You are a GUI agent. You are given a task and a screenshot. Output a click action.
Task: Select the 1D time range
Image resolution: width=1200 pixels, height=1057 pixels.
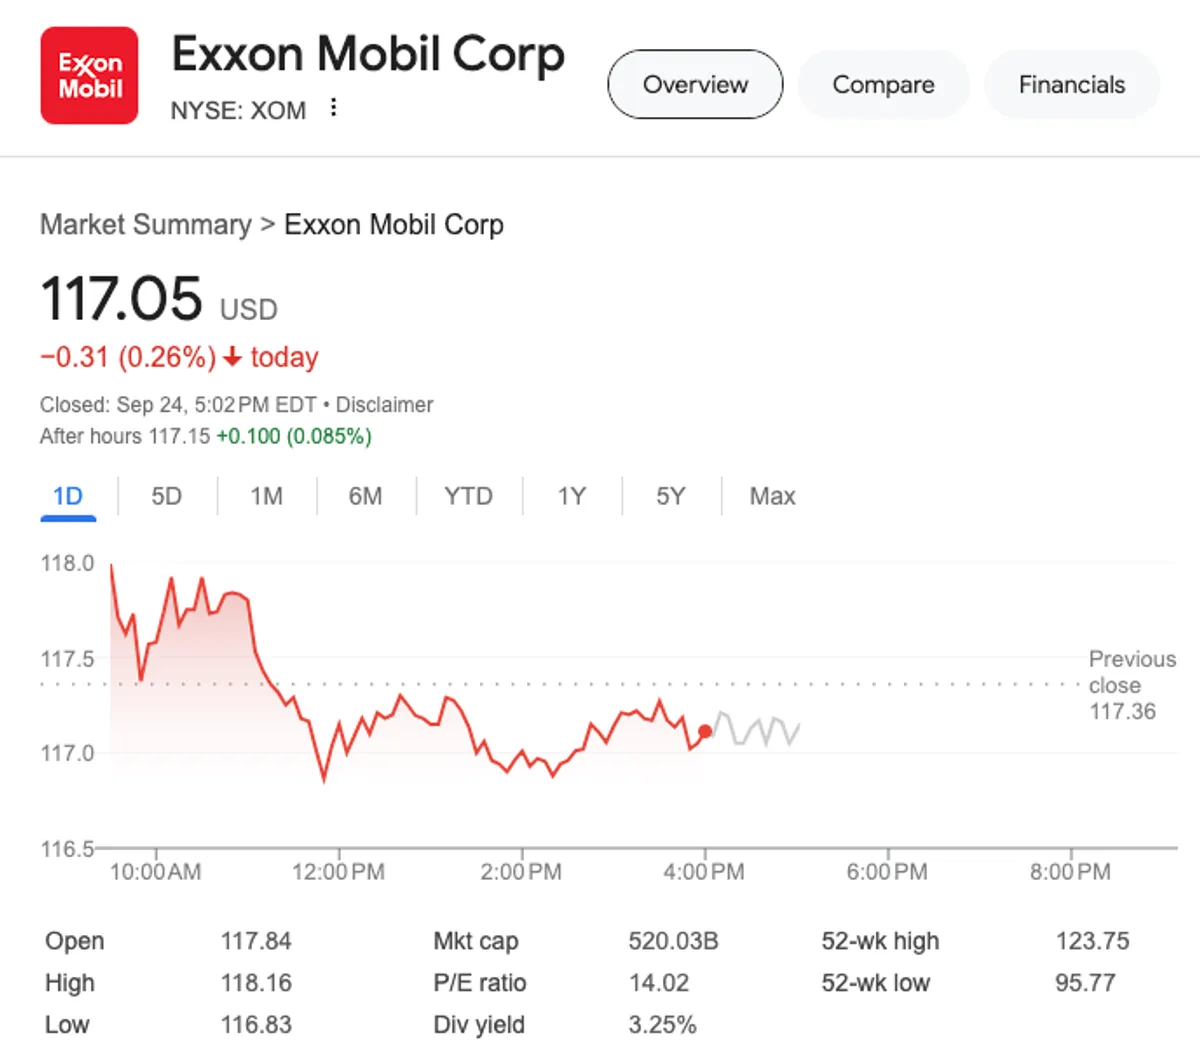[68, 496]
